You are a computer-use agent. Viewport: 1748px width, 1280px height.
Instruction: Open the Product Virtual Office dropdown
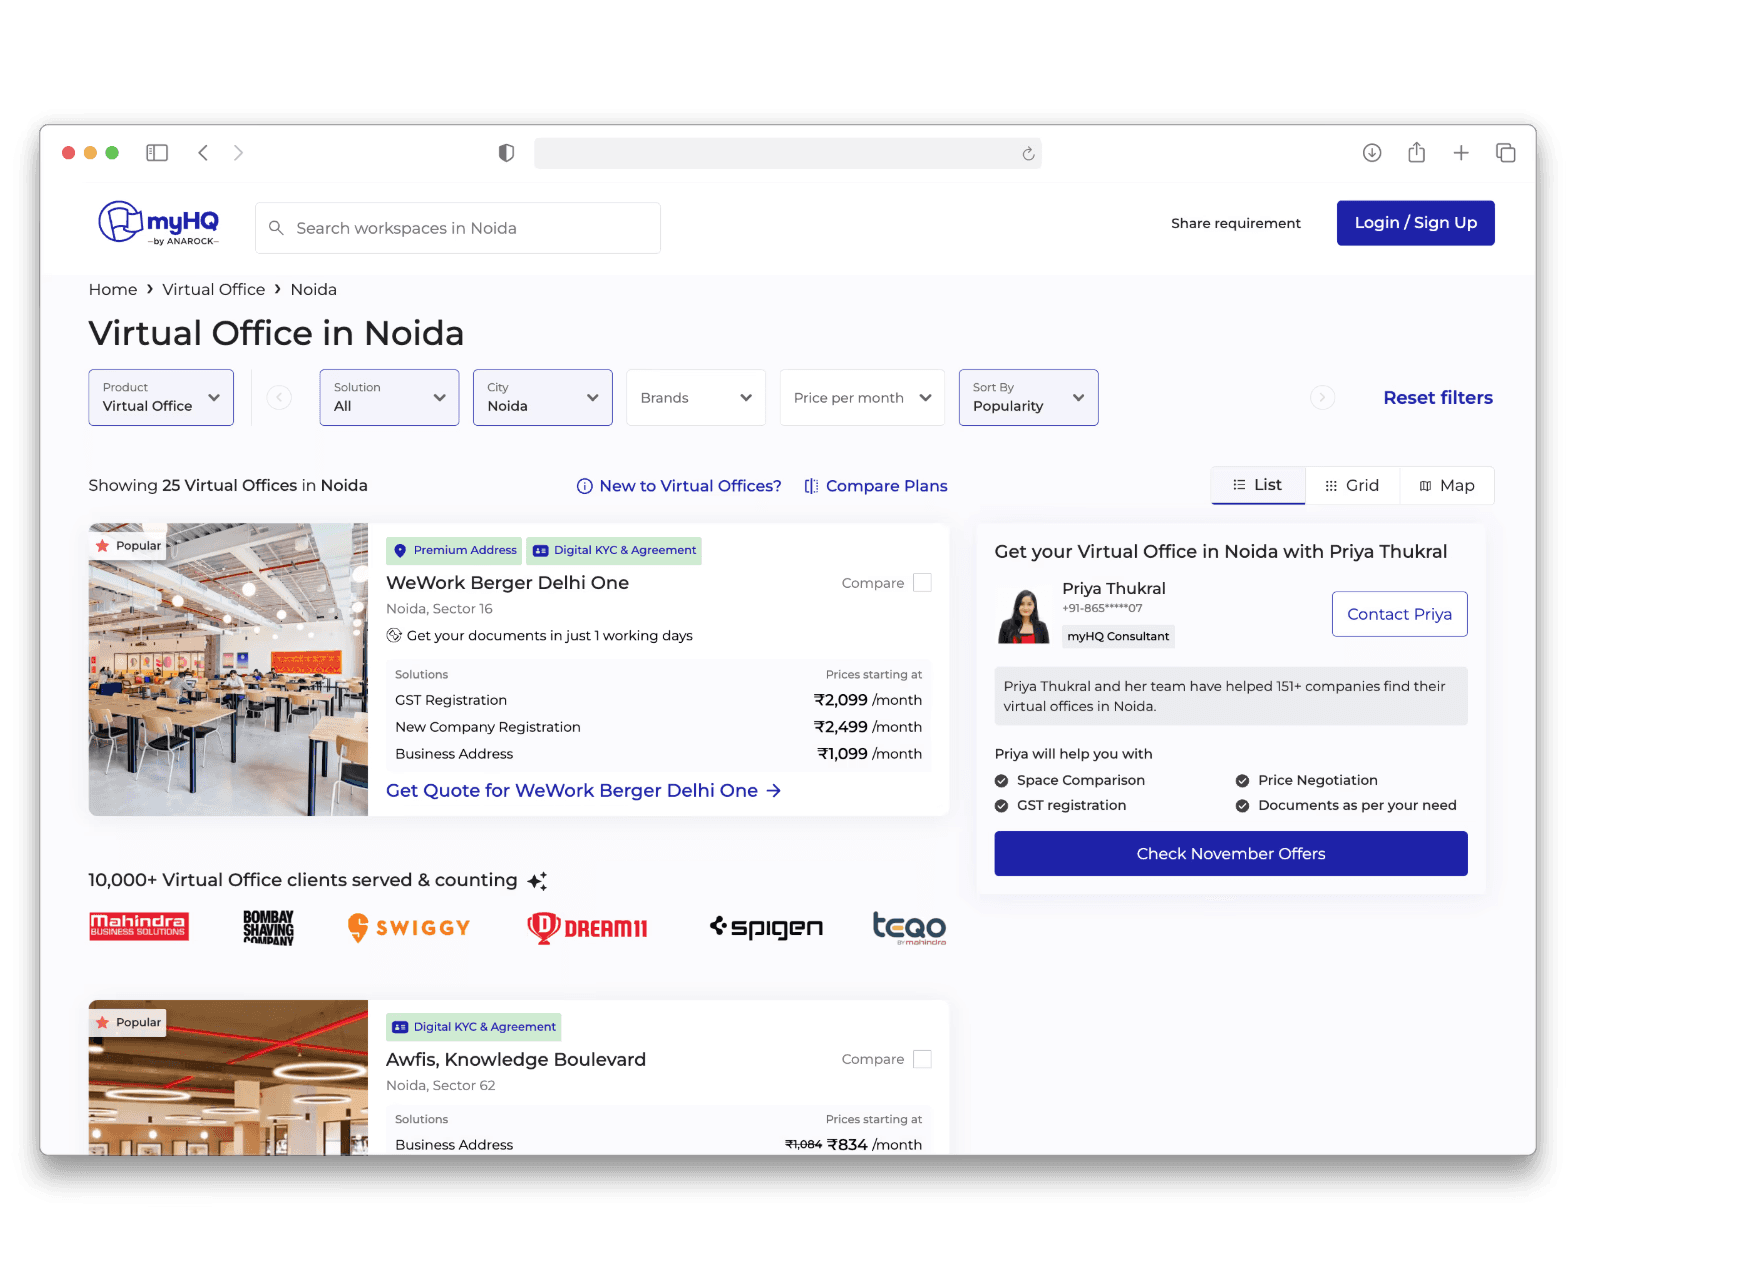coord(161,398)
